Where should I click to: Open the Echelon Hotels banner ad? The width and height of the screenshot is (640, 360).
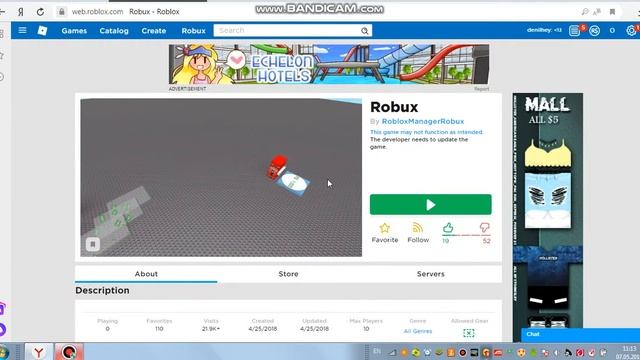pos(329,64)
